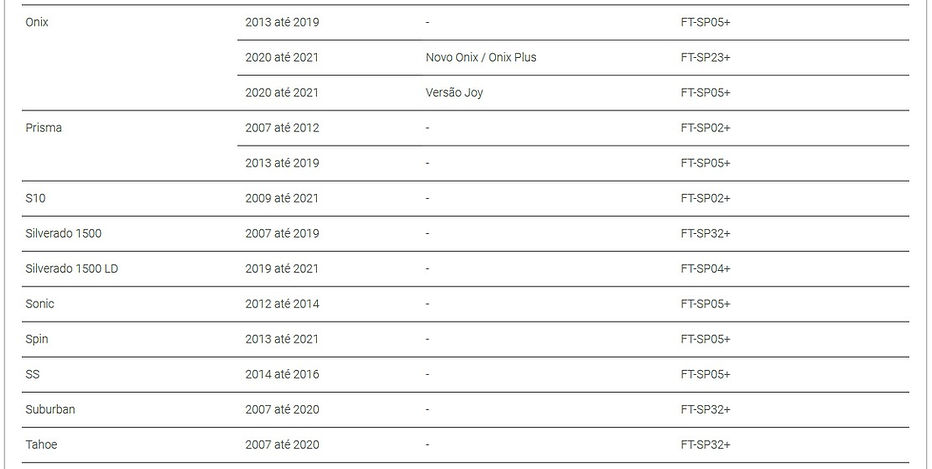This screenshot has height=469, width=932.
Task: Click the Tahoe model name
Action: click(x=41, y=445)
